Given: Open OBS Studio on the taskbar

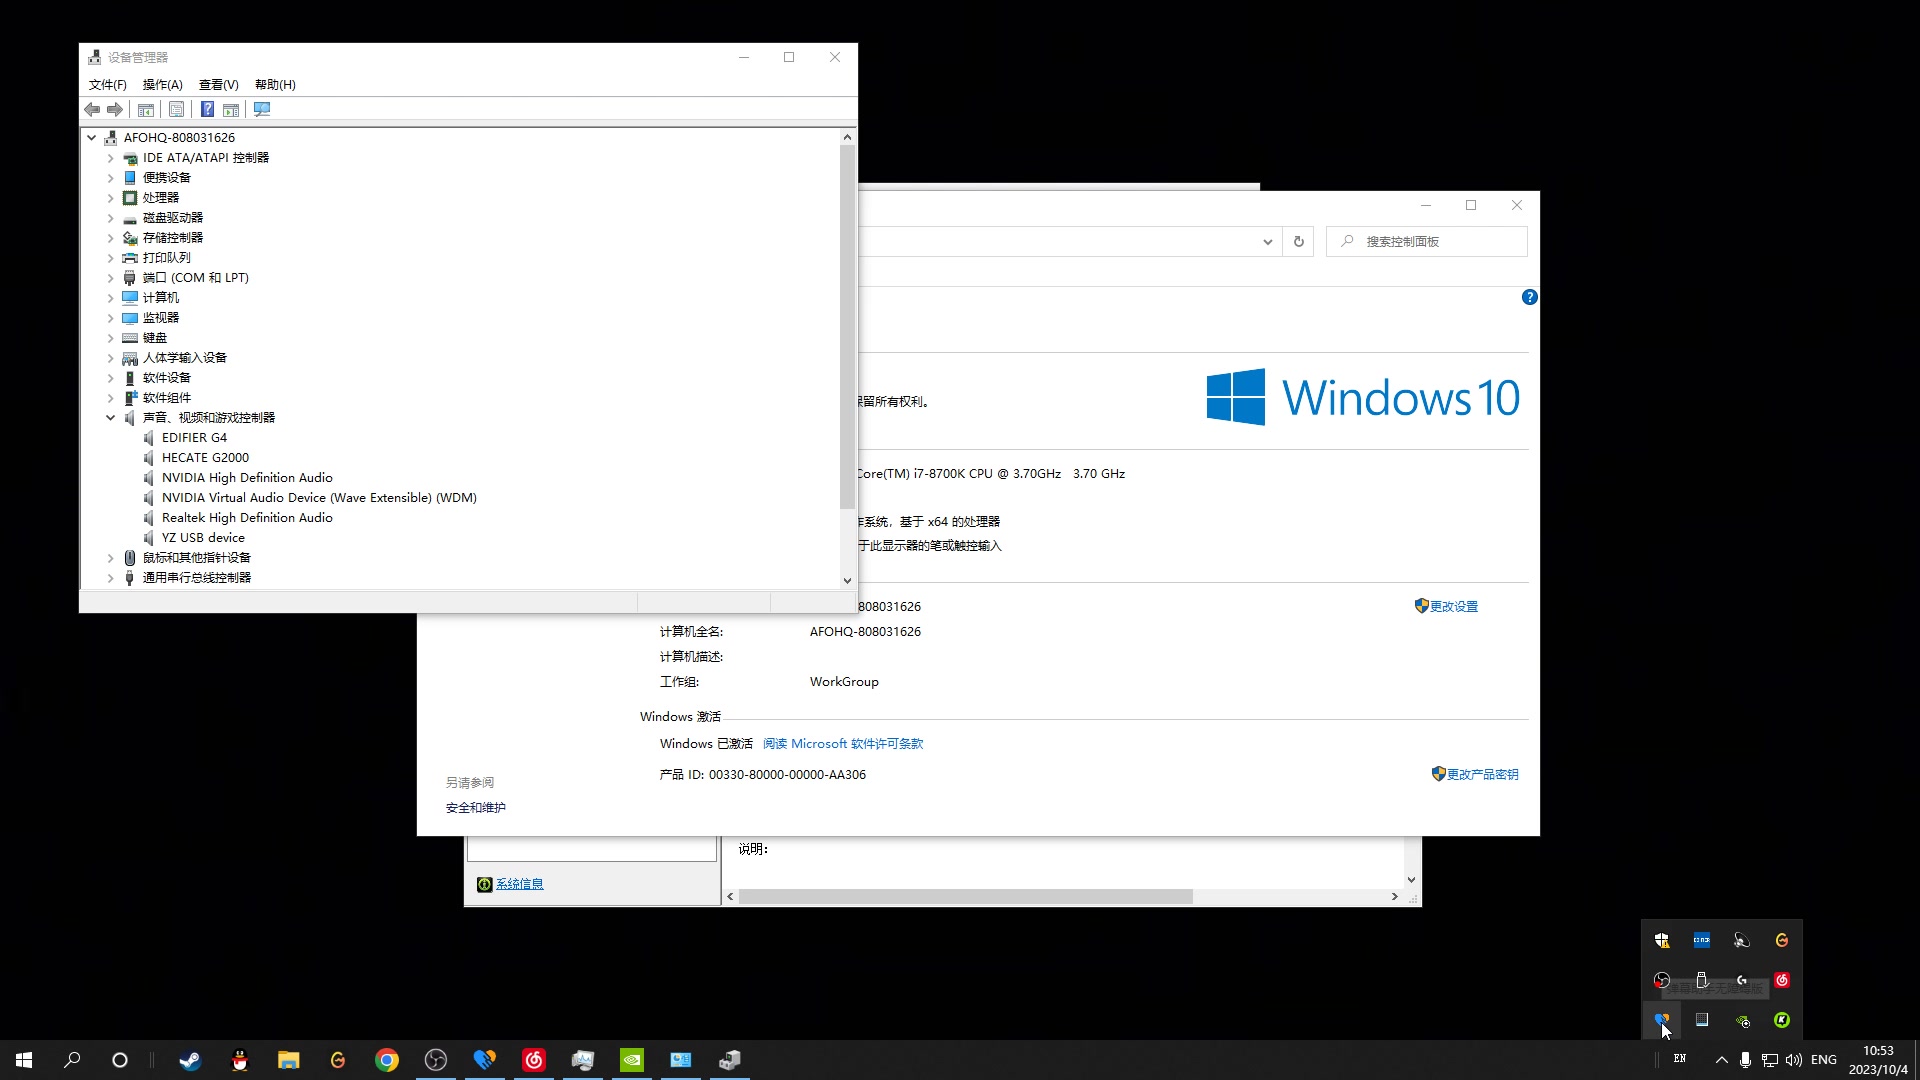Looking at the screenshot, I should [436, 1060].
